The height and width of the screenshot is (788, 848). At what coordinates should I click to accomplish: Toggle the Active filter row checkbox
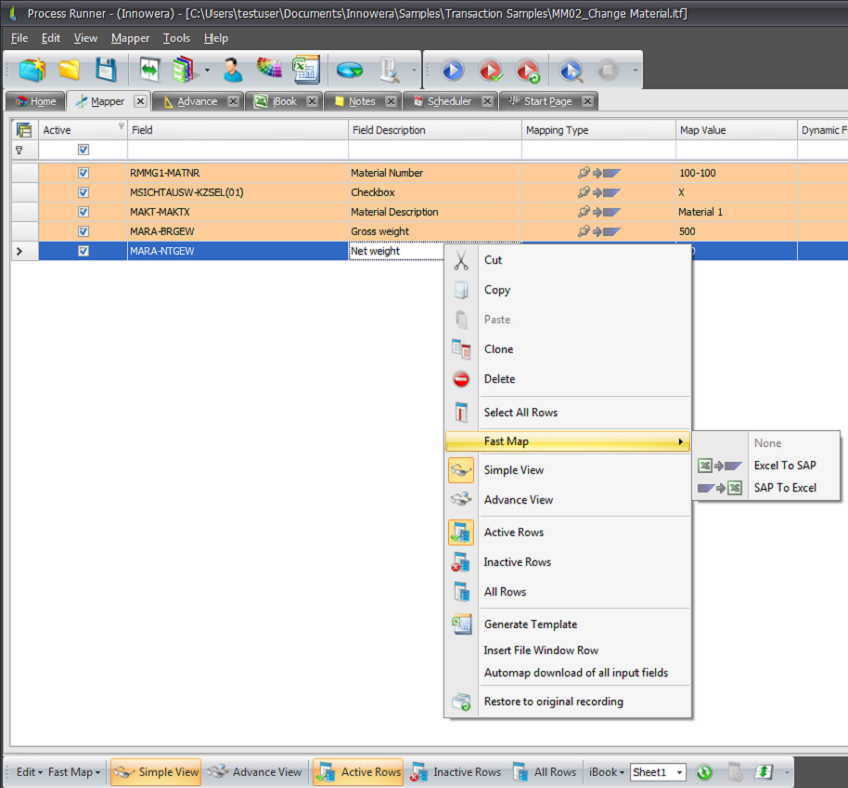(83, 150)
